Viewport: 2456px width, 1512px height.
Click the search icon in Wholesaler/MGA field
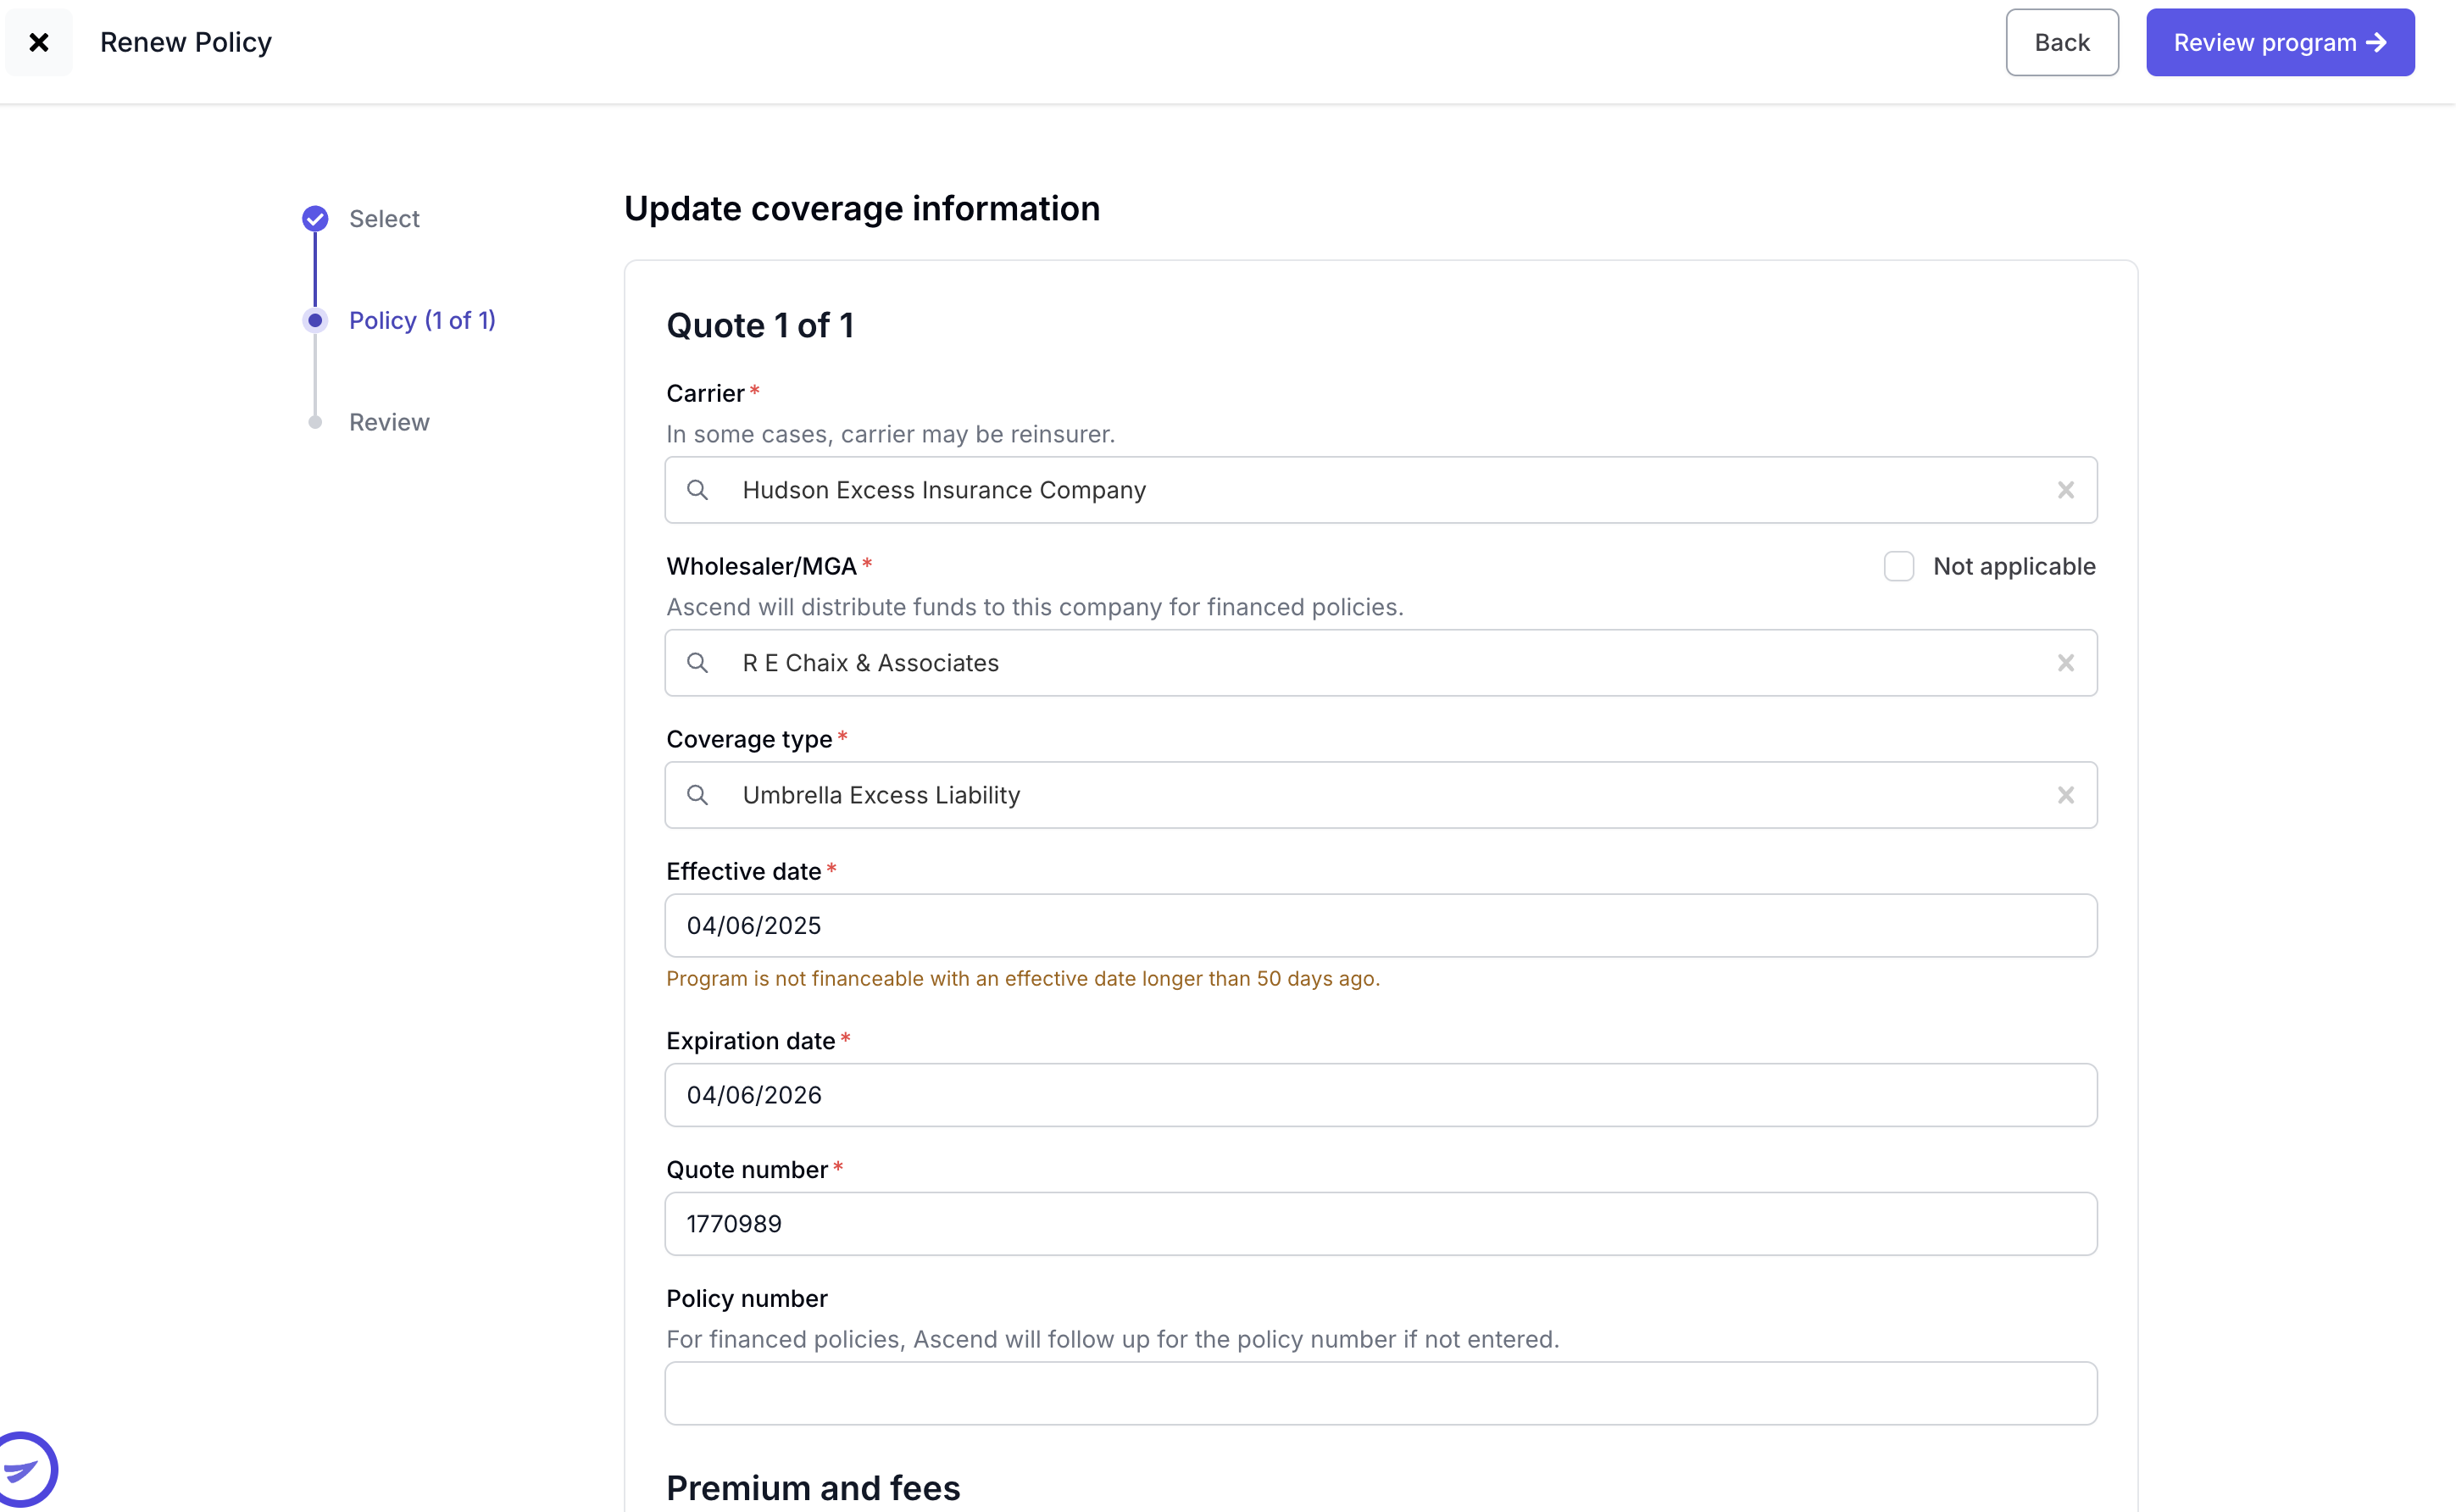(x=698, y=663)
